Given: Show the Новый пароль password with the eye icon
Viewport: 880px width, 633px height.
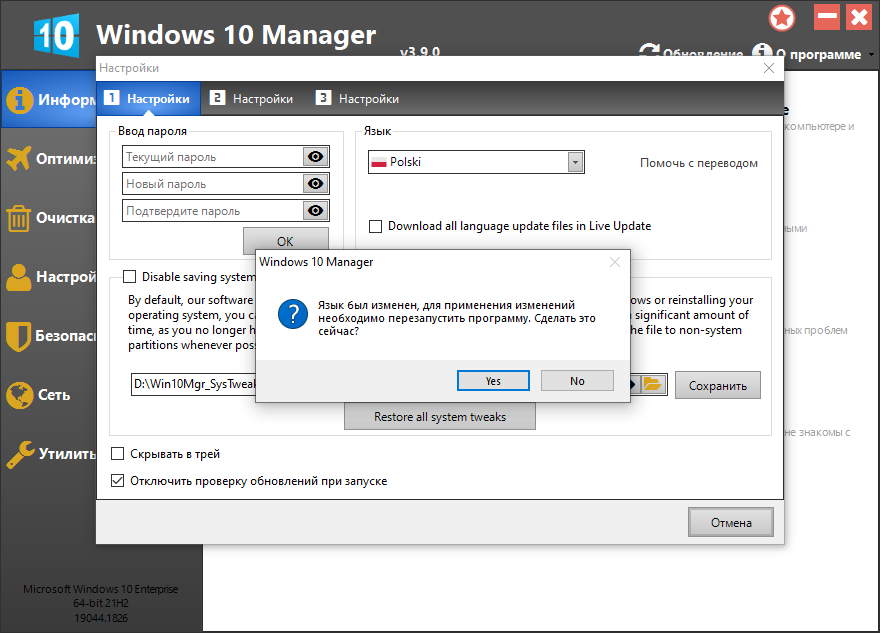Looking at the screenshot, I should (x=315, y=184).
